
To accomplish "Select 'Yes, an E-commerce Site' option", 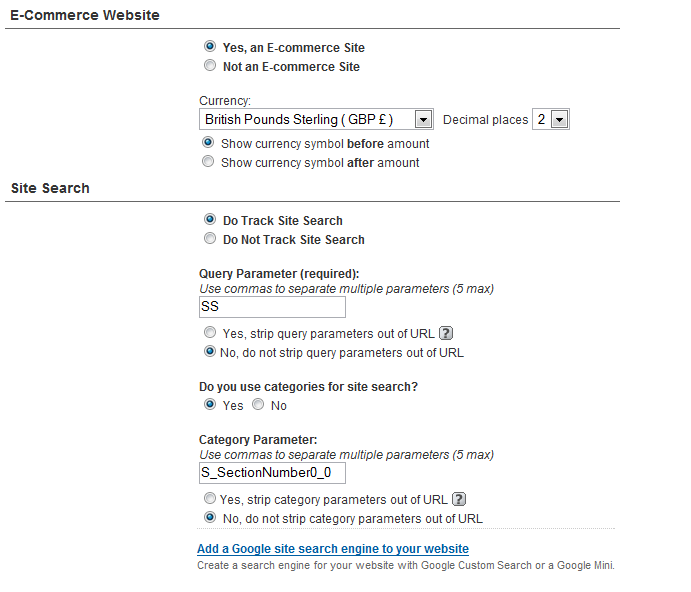I will tap(210, 47).
